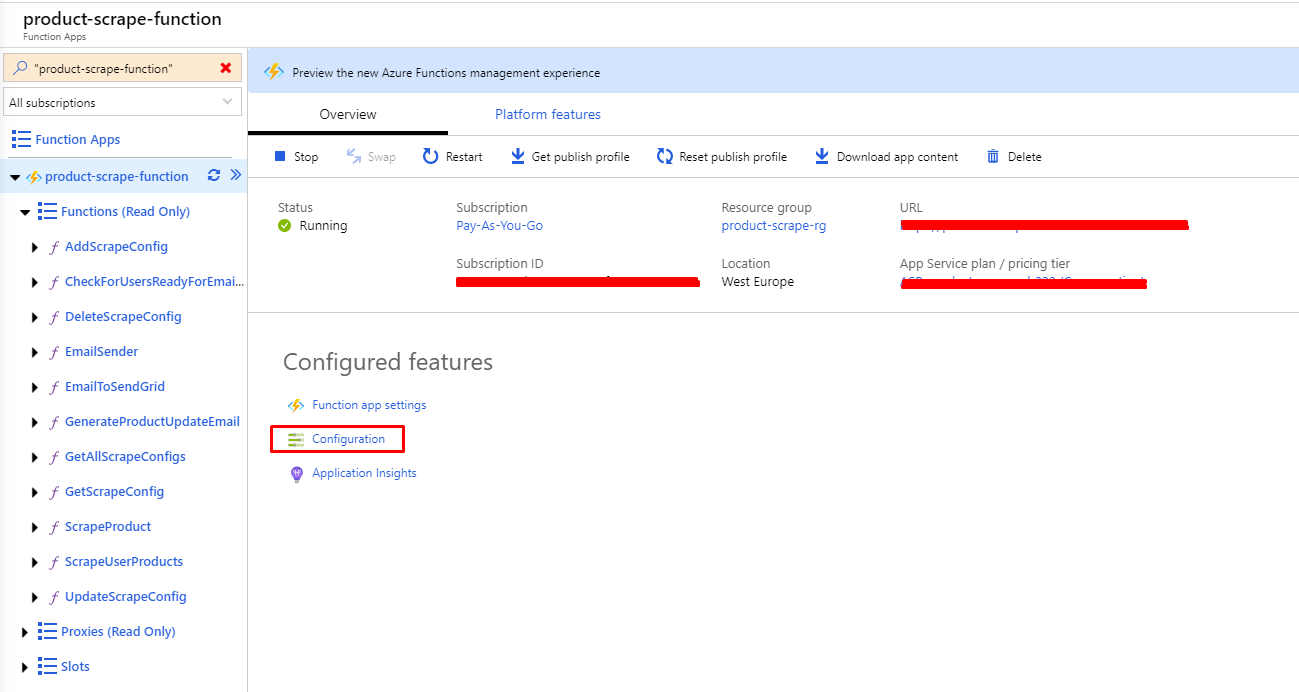Click Get publish profile
The height and width of the screenshot is (692, 1299).
[570, 157]
